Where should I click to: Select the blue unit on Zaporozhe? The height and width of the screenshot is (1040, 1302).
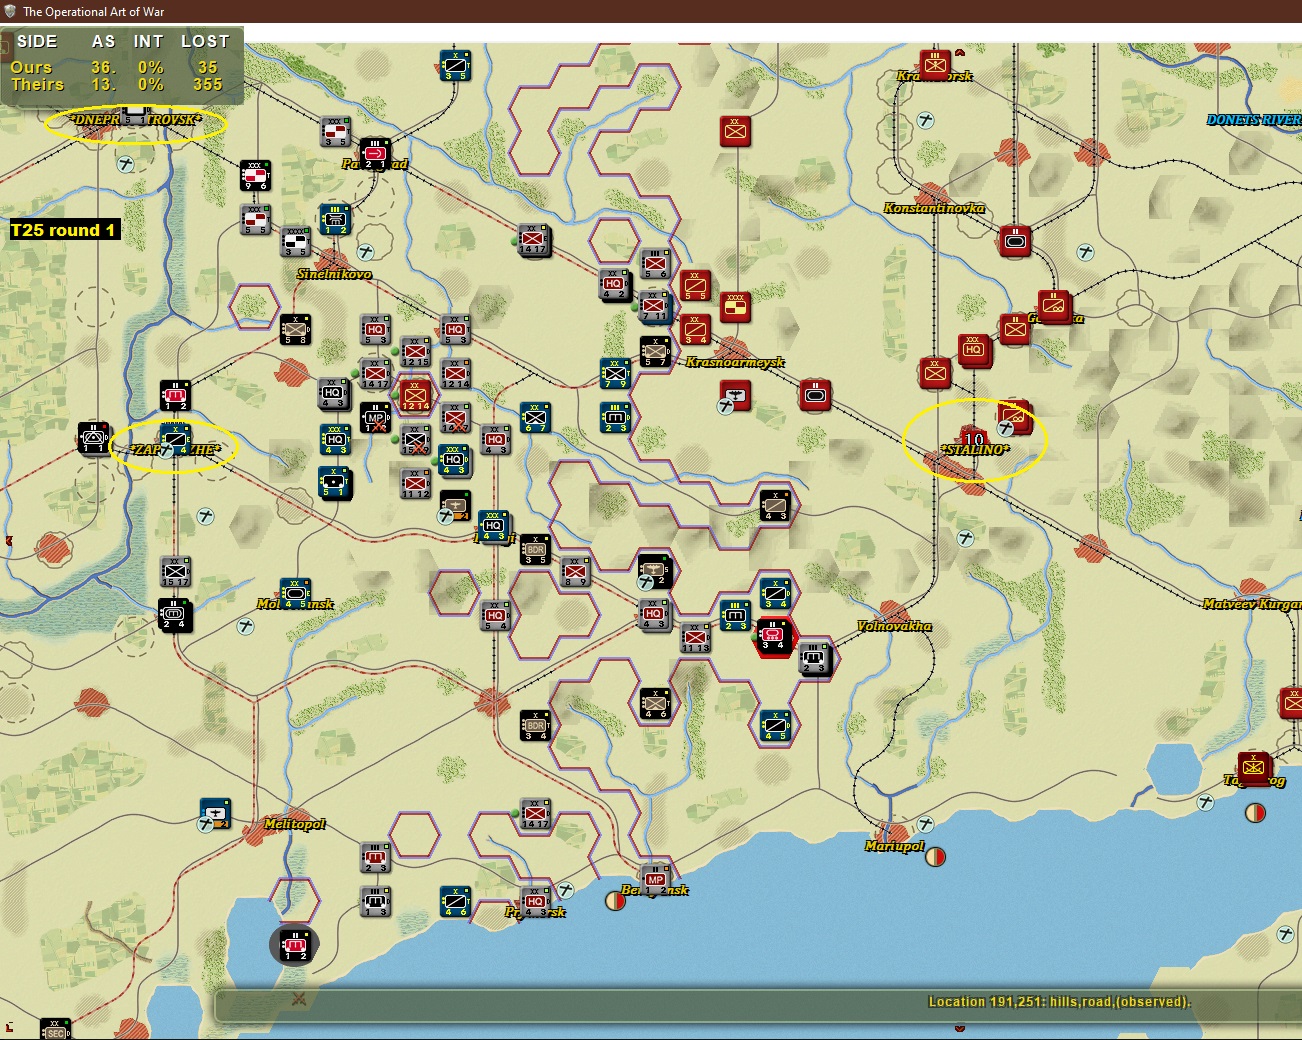pyautogui.click(x=175, y=440)
